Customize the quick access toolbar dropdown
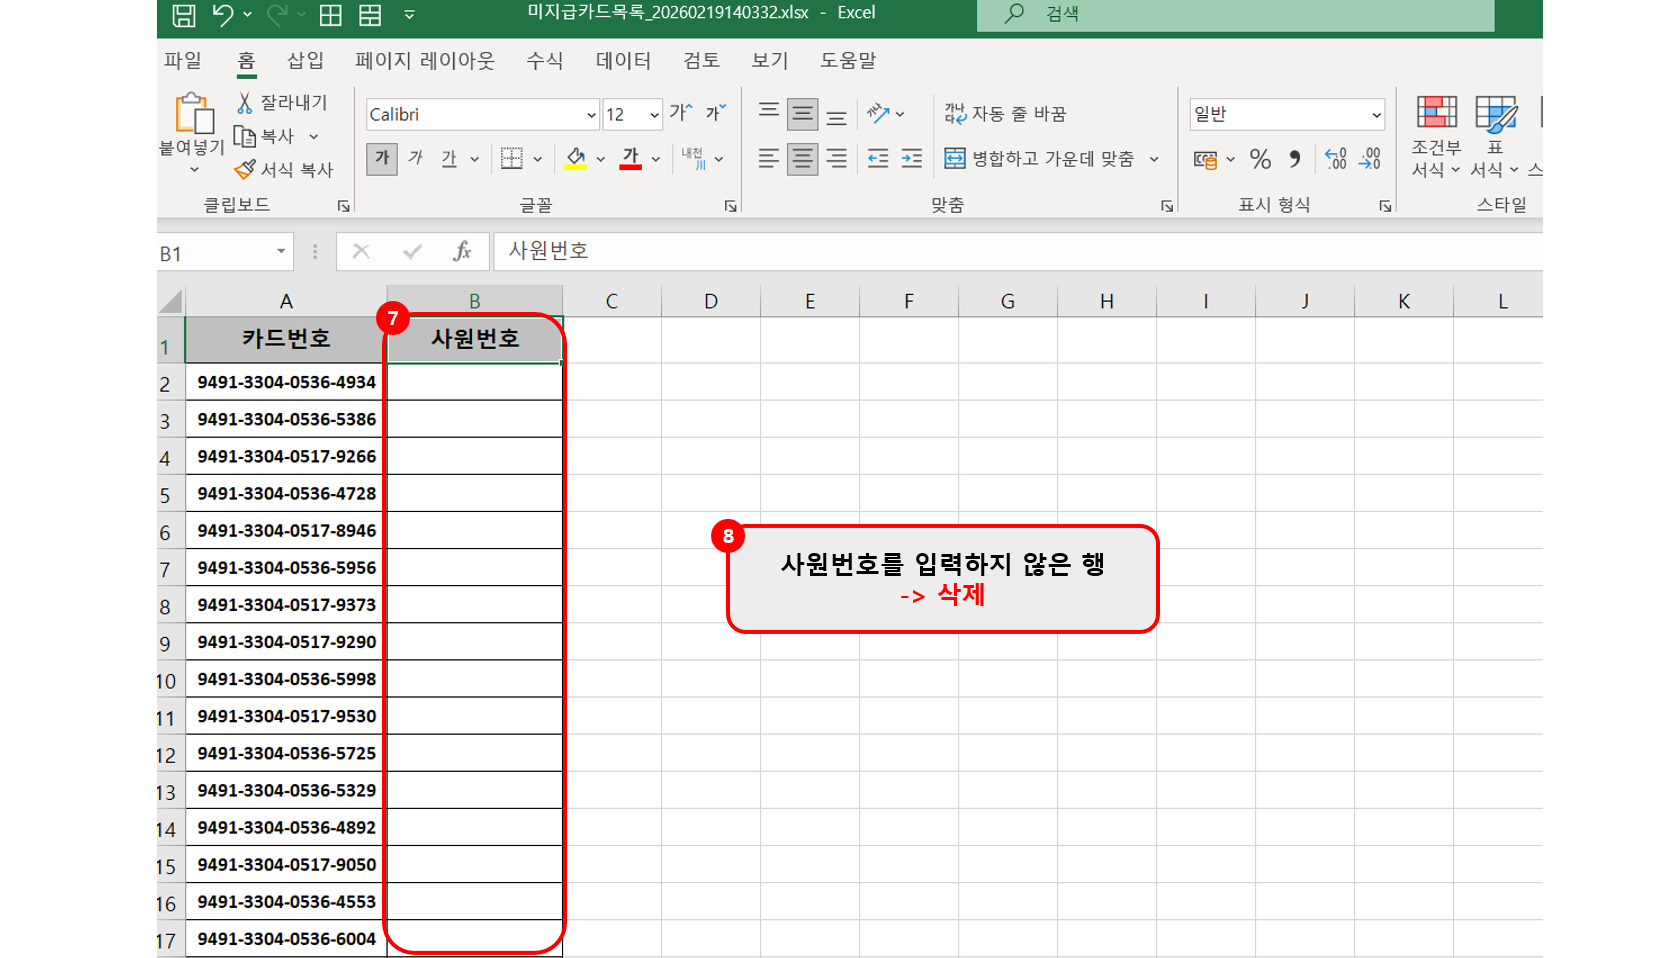This screenshot has height=958, width=1666. pyautogui.click(x=409, y=15)
